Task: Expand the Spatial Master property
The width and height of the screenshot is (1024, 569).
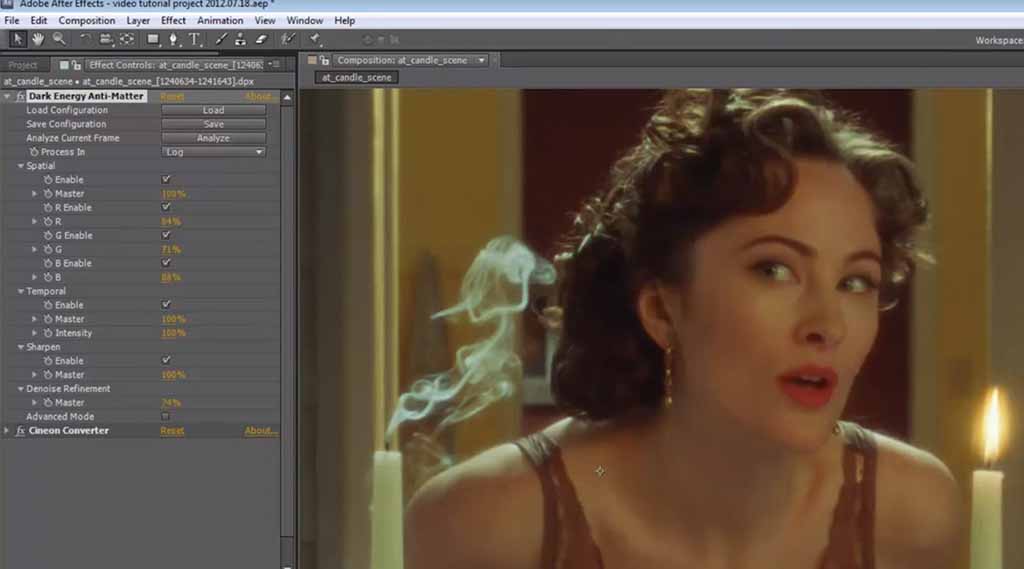Action: (35, 193)
